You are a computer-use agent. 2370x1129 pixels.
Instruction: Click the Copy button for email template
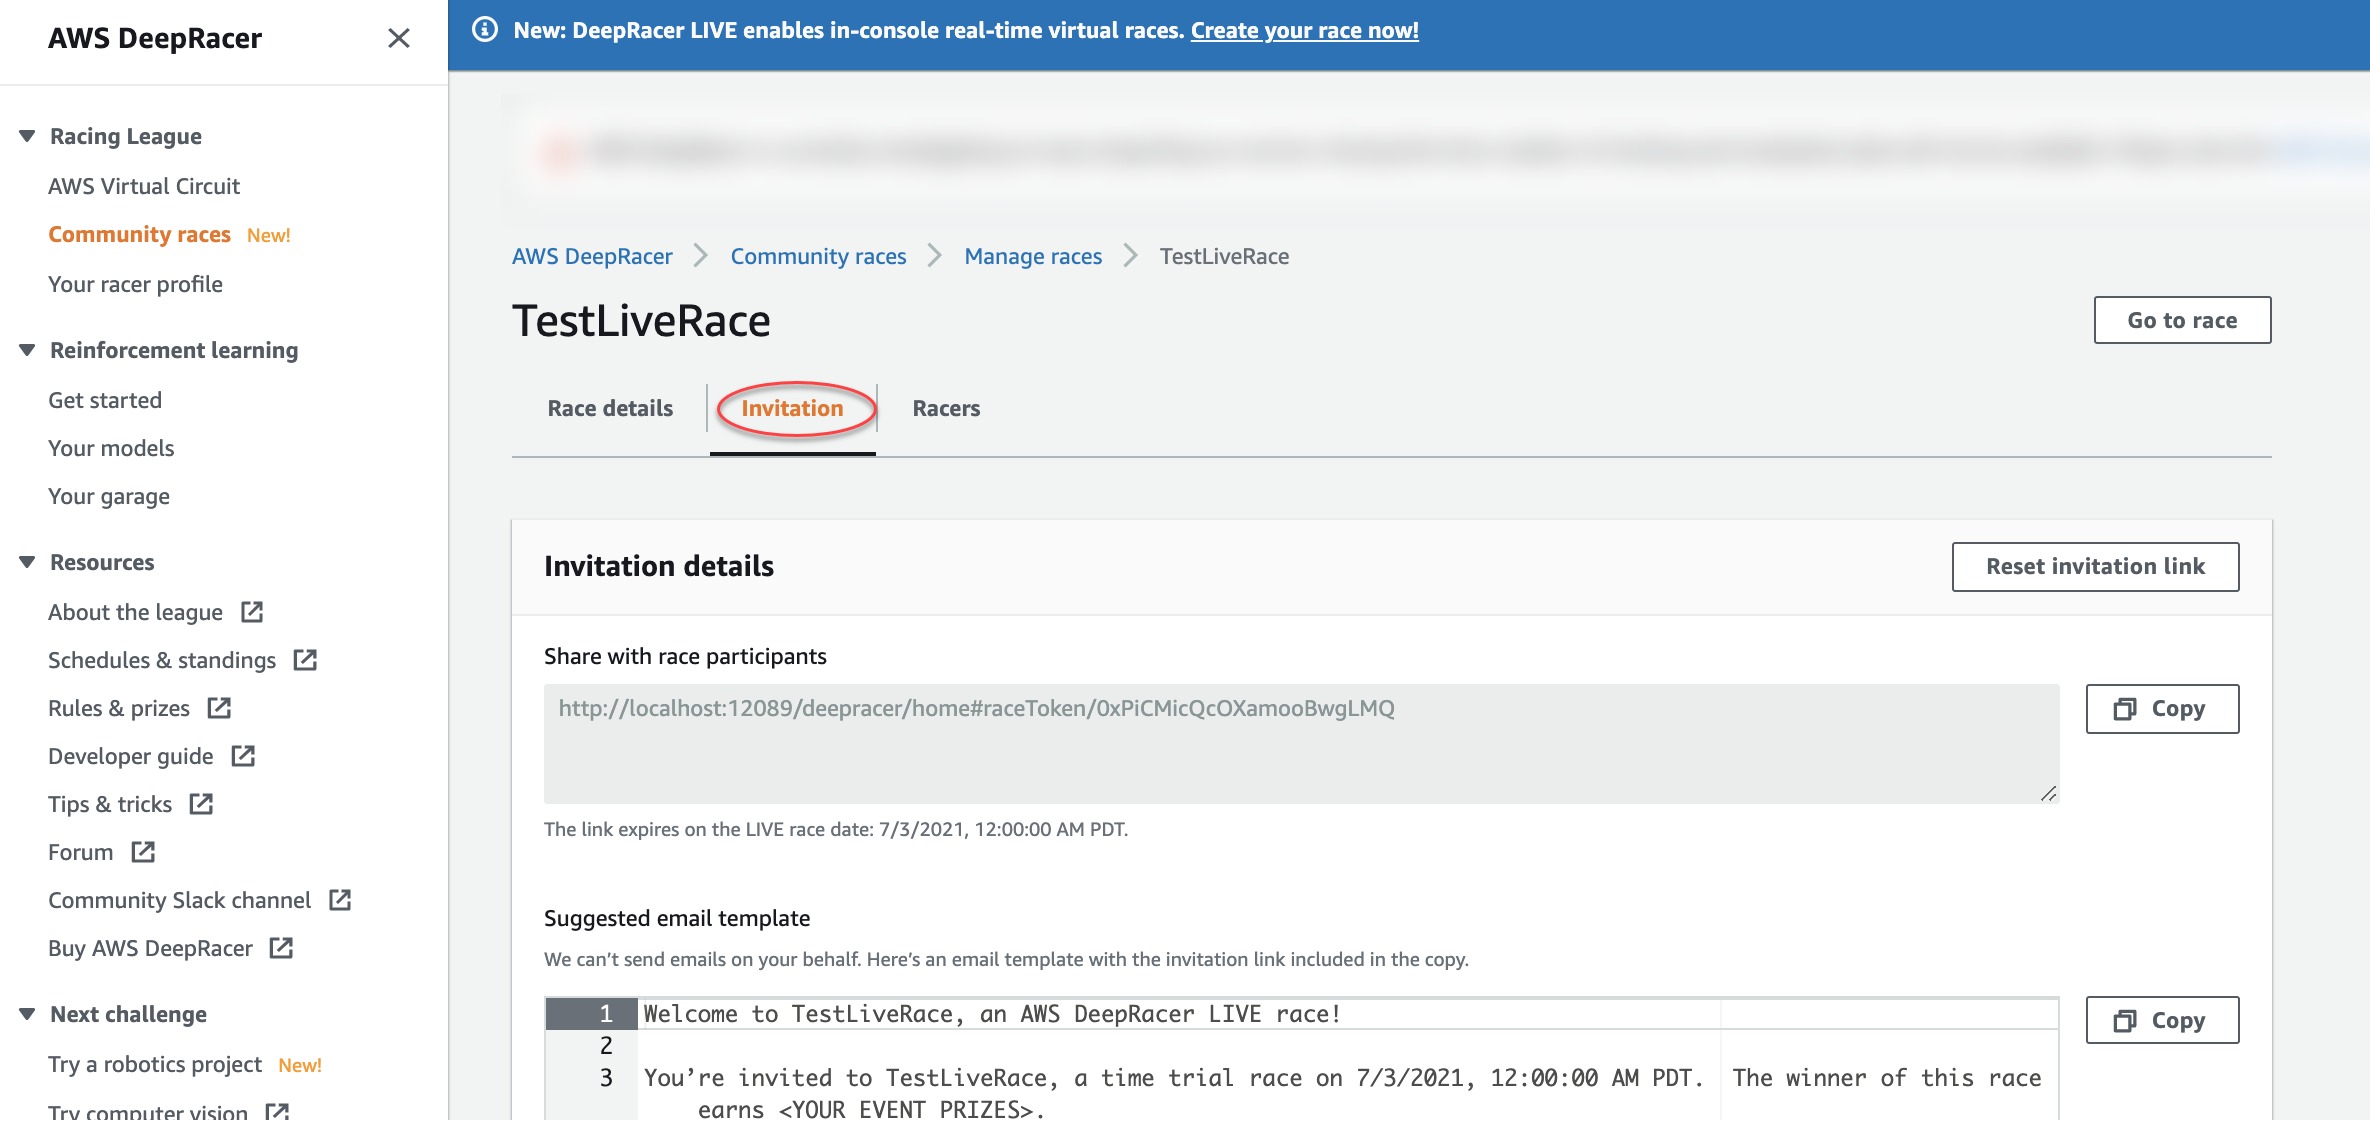click(2161, 1019)
